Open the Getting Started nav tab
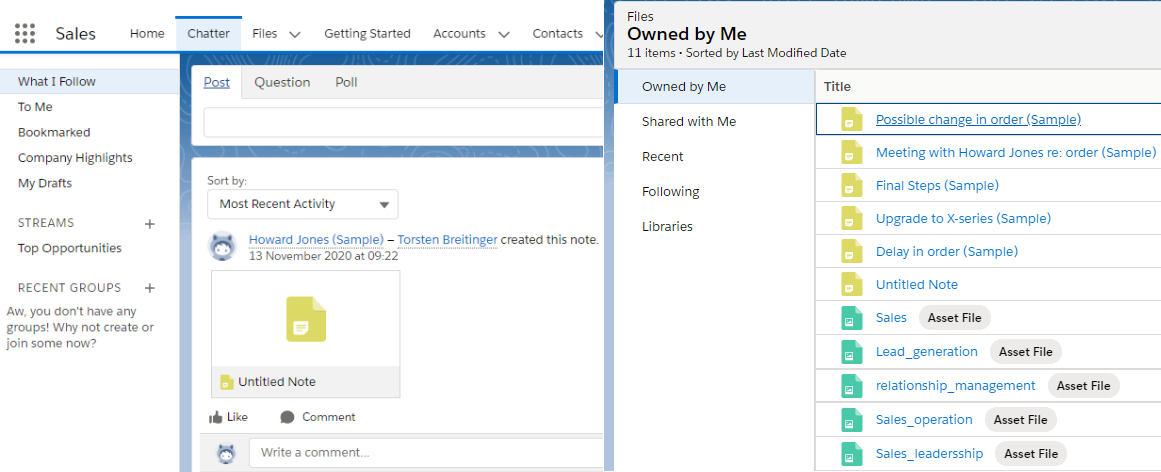 tap(367, 34)
